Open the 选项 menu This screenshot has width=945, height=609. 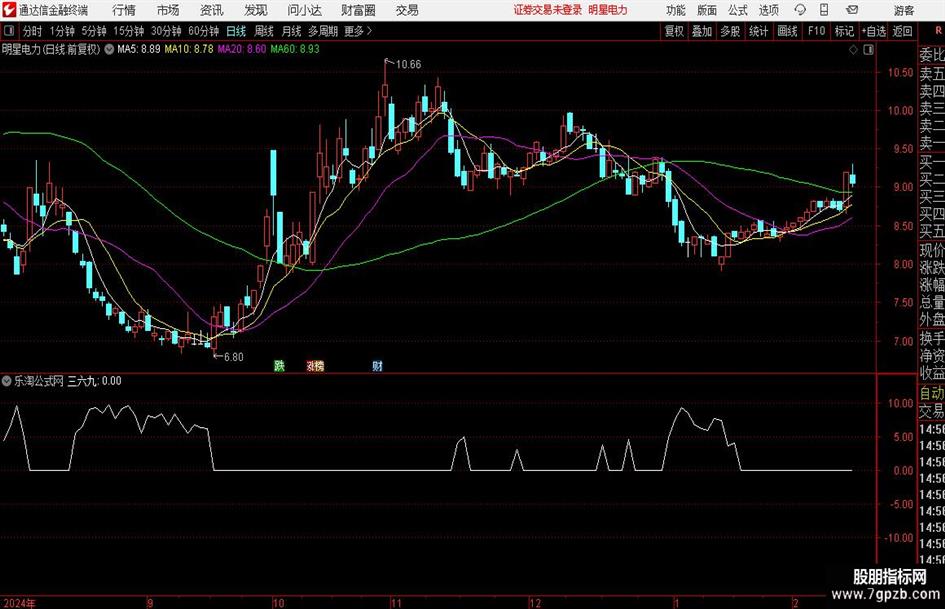768,10
